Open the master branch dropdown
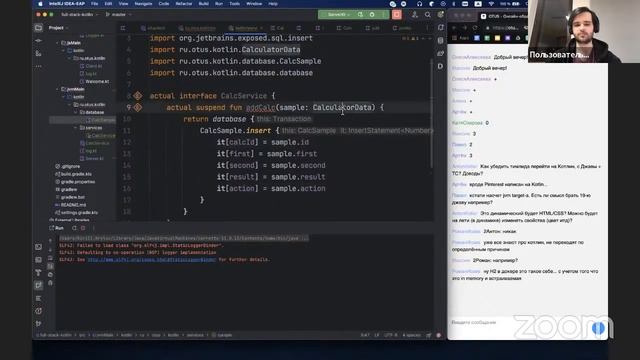640x360 pixels. click(118, 15)
